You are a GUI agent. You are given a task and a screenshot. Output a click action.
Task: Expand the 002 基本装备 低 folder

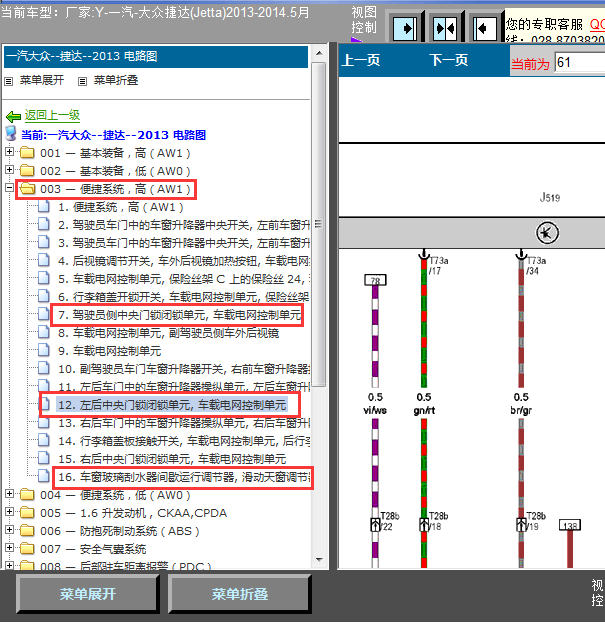[10, 170]
